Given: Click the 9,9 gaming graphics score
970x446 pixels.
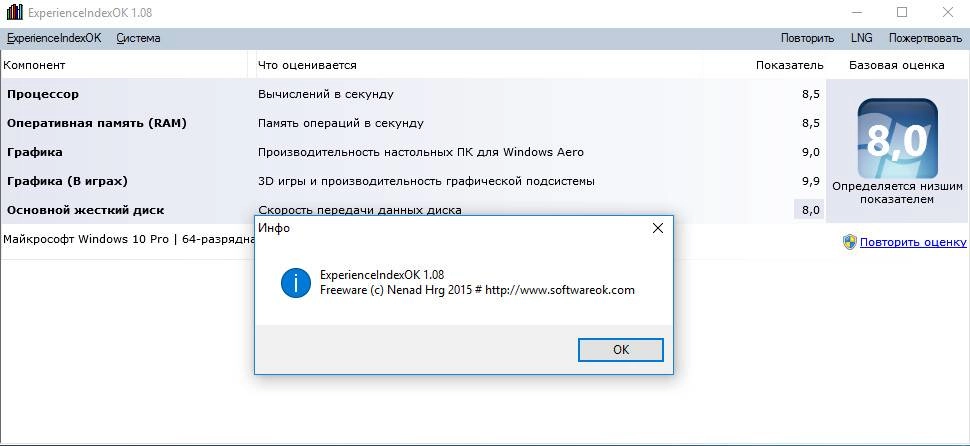Looking at the screenshot, I should (x=810, y=181).
